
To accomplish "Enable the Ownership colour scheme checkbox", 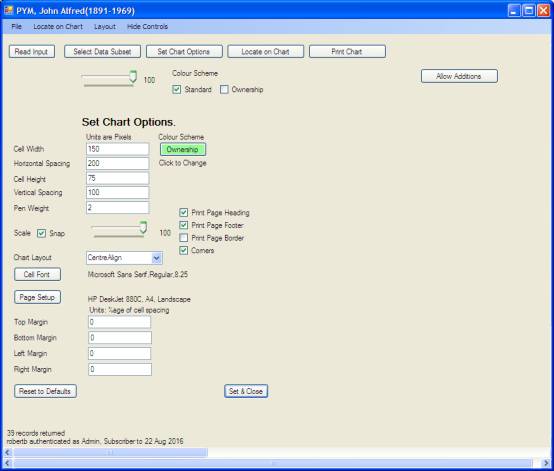I will (224, 89).
